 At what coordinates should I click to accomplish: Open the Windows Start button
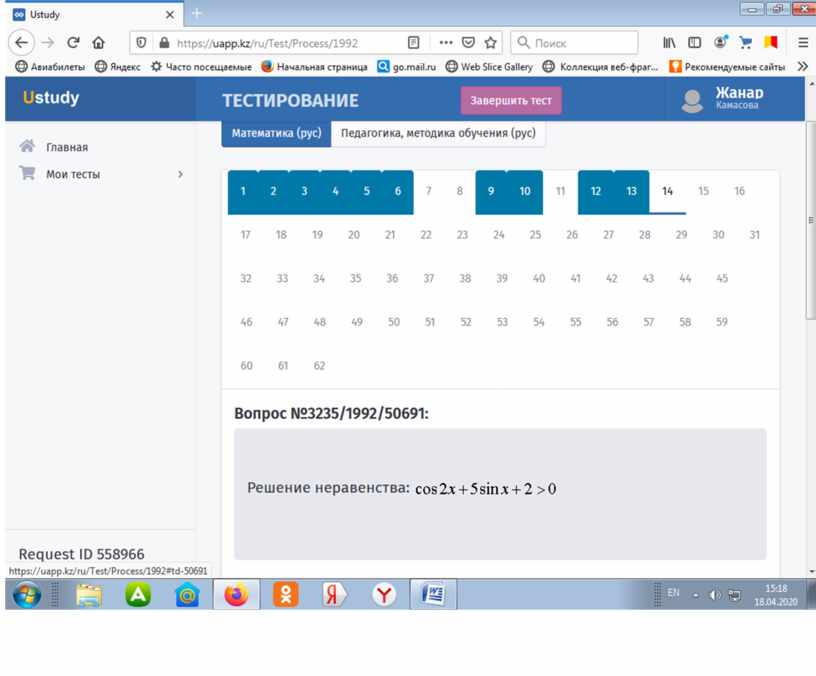(x=27, y=595)
